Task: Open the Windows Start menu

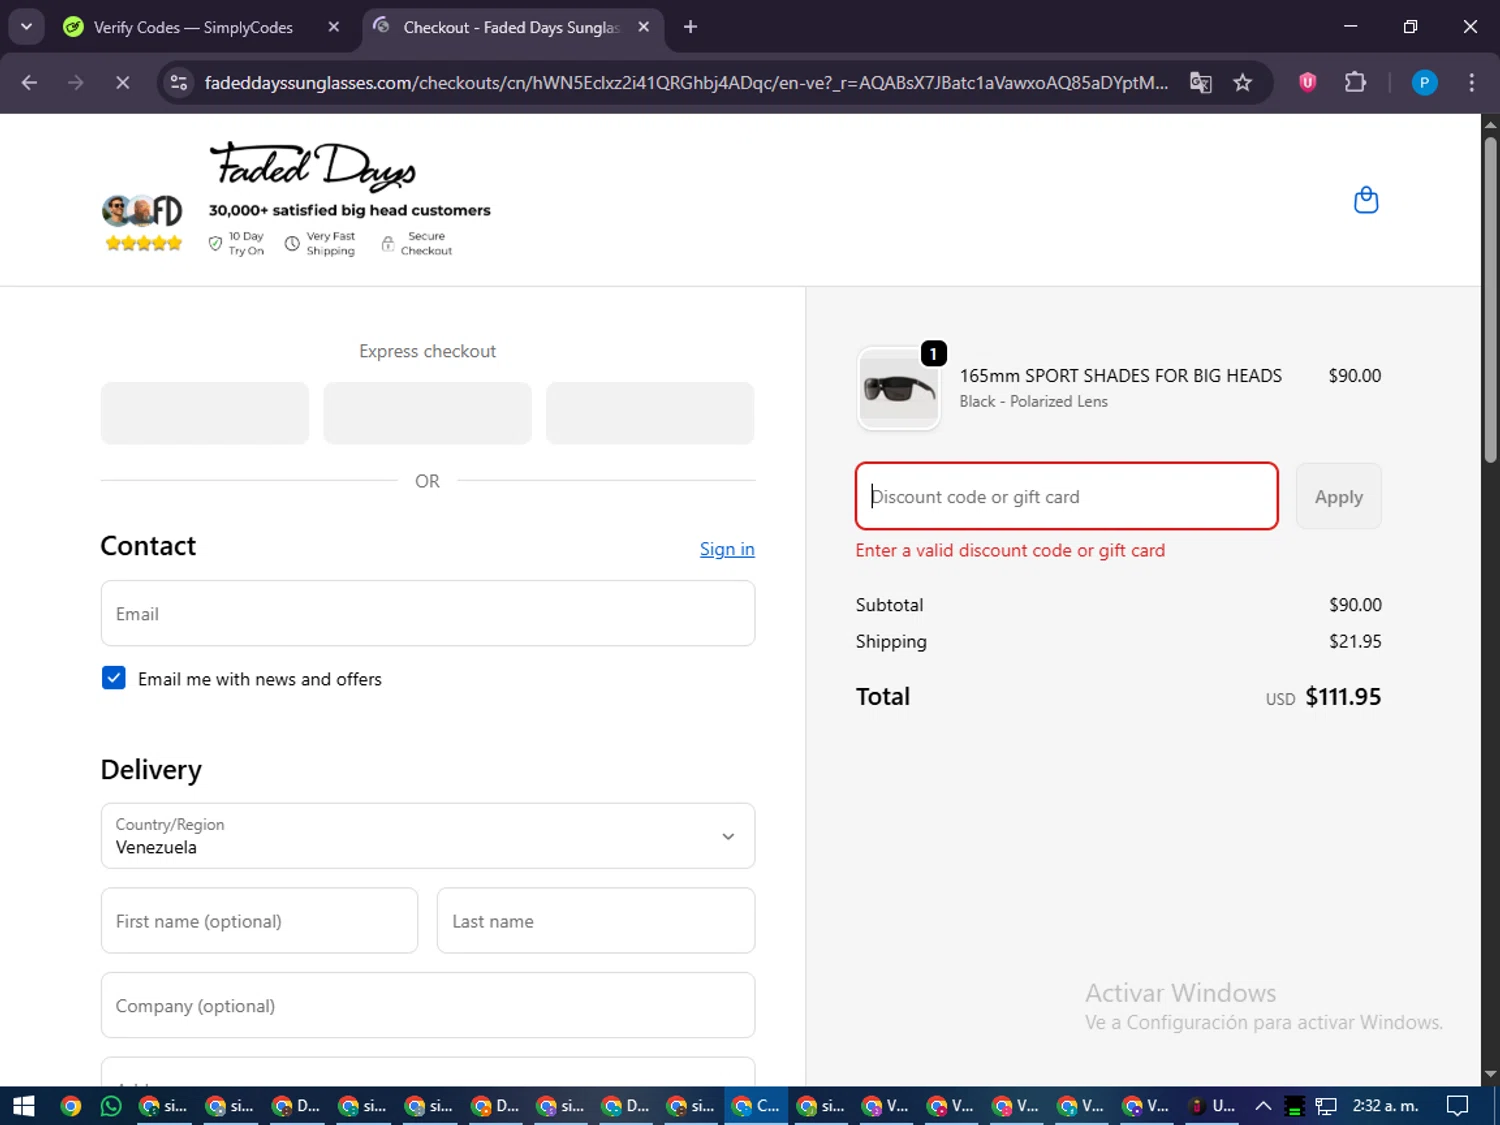Action: 23,1106
